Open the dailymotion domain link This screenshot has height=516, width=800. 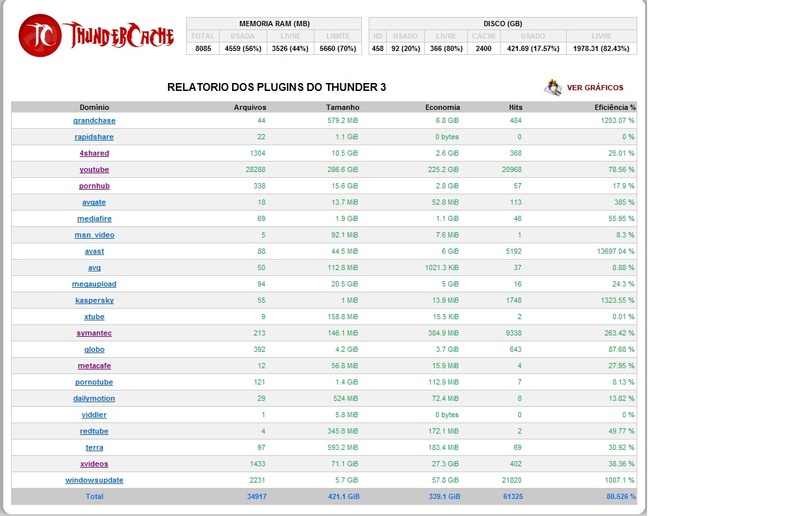(x=94, y=398)
